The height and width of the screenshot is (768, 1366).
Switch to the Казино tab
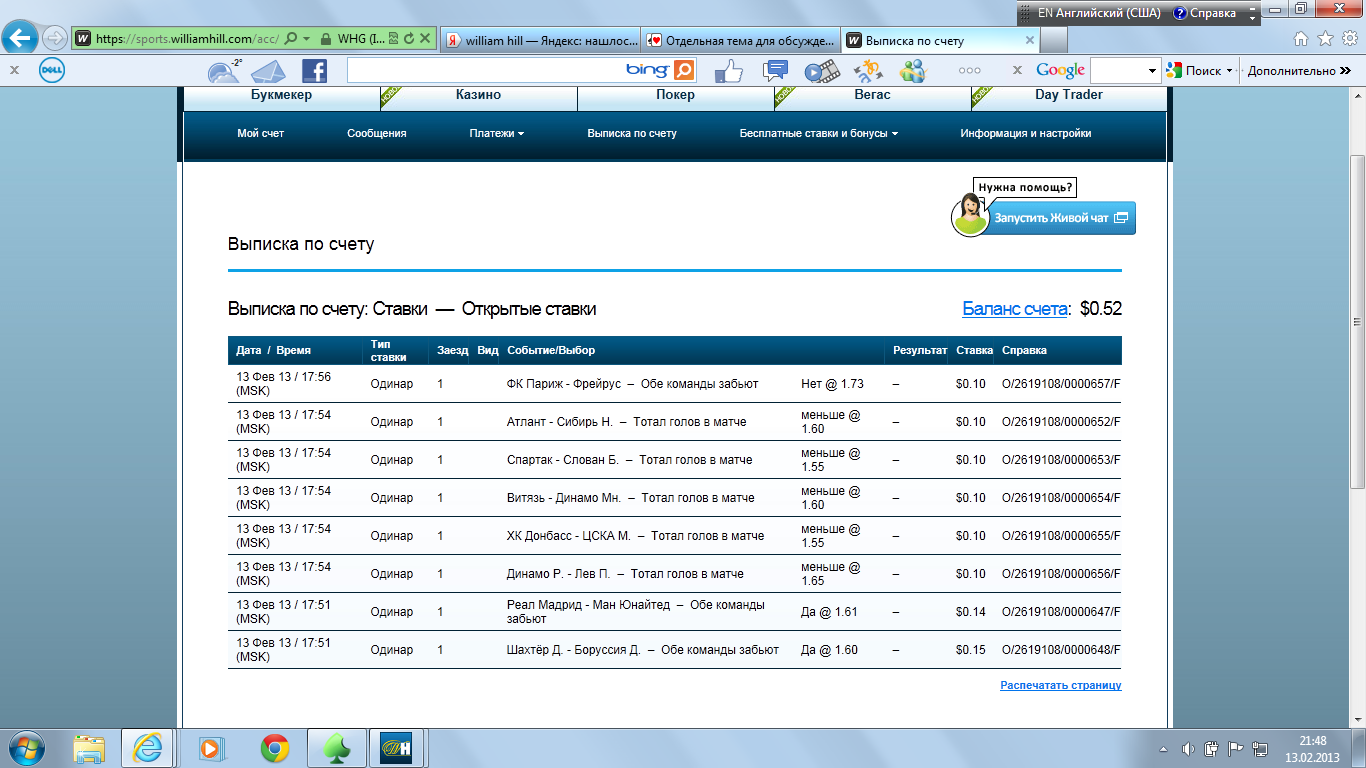coord(478,95)
